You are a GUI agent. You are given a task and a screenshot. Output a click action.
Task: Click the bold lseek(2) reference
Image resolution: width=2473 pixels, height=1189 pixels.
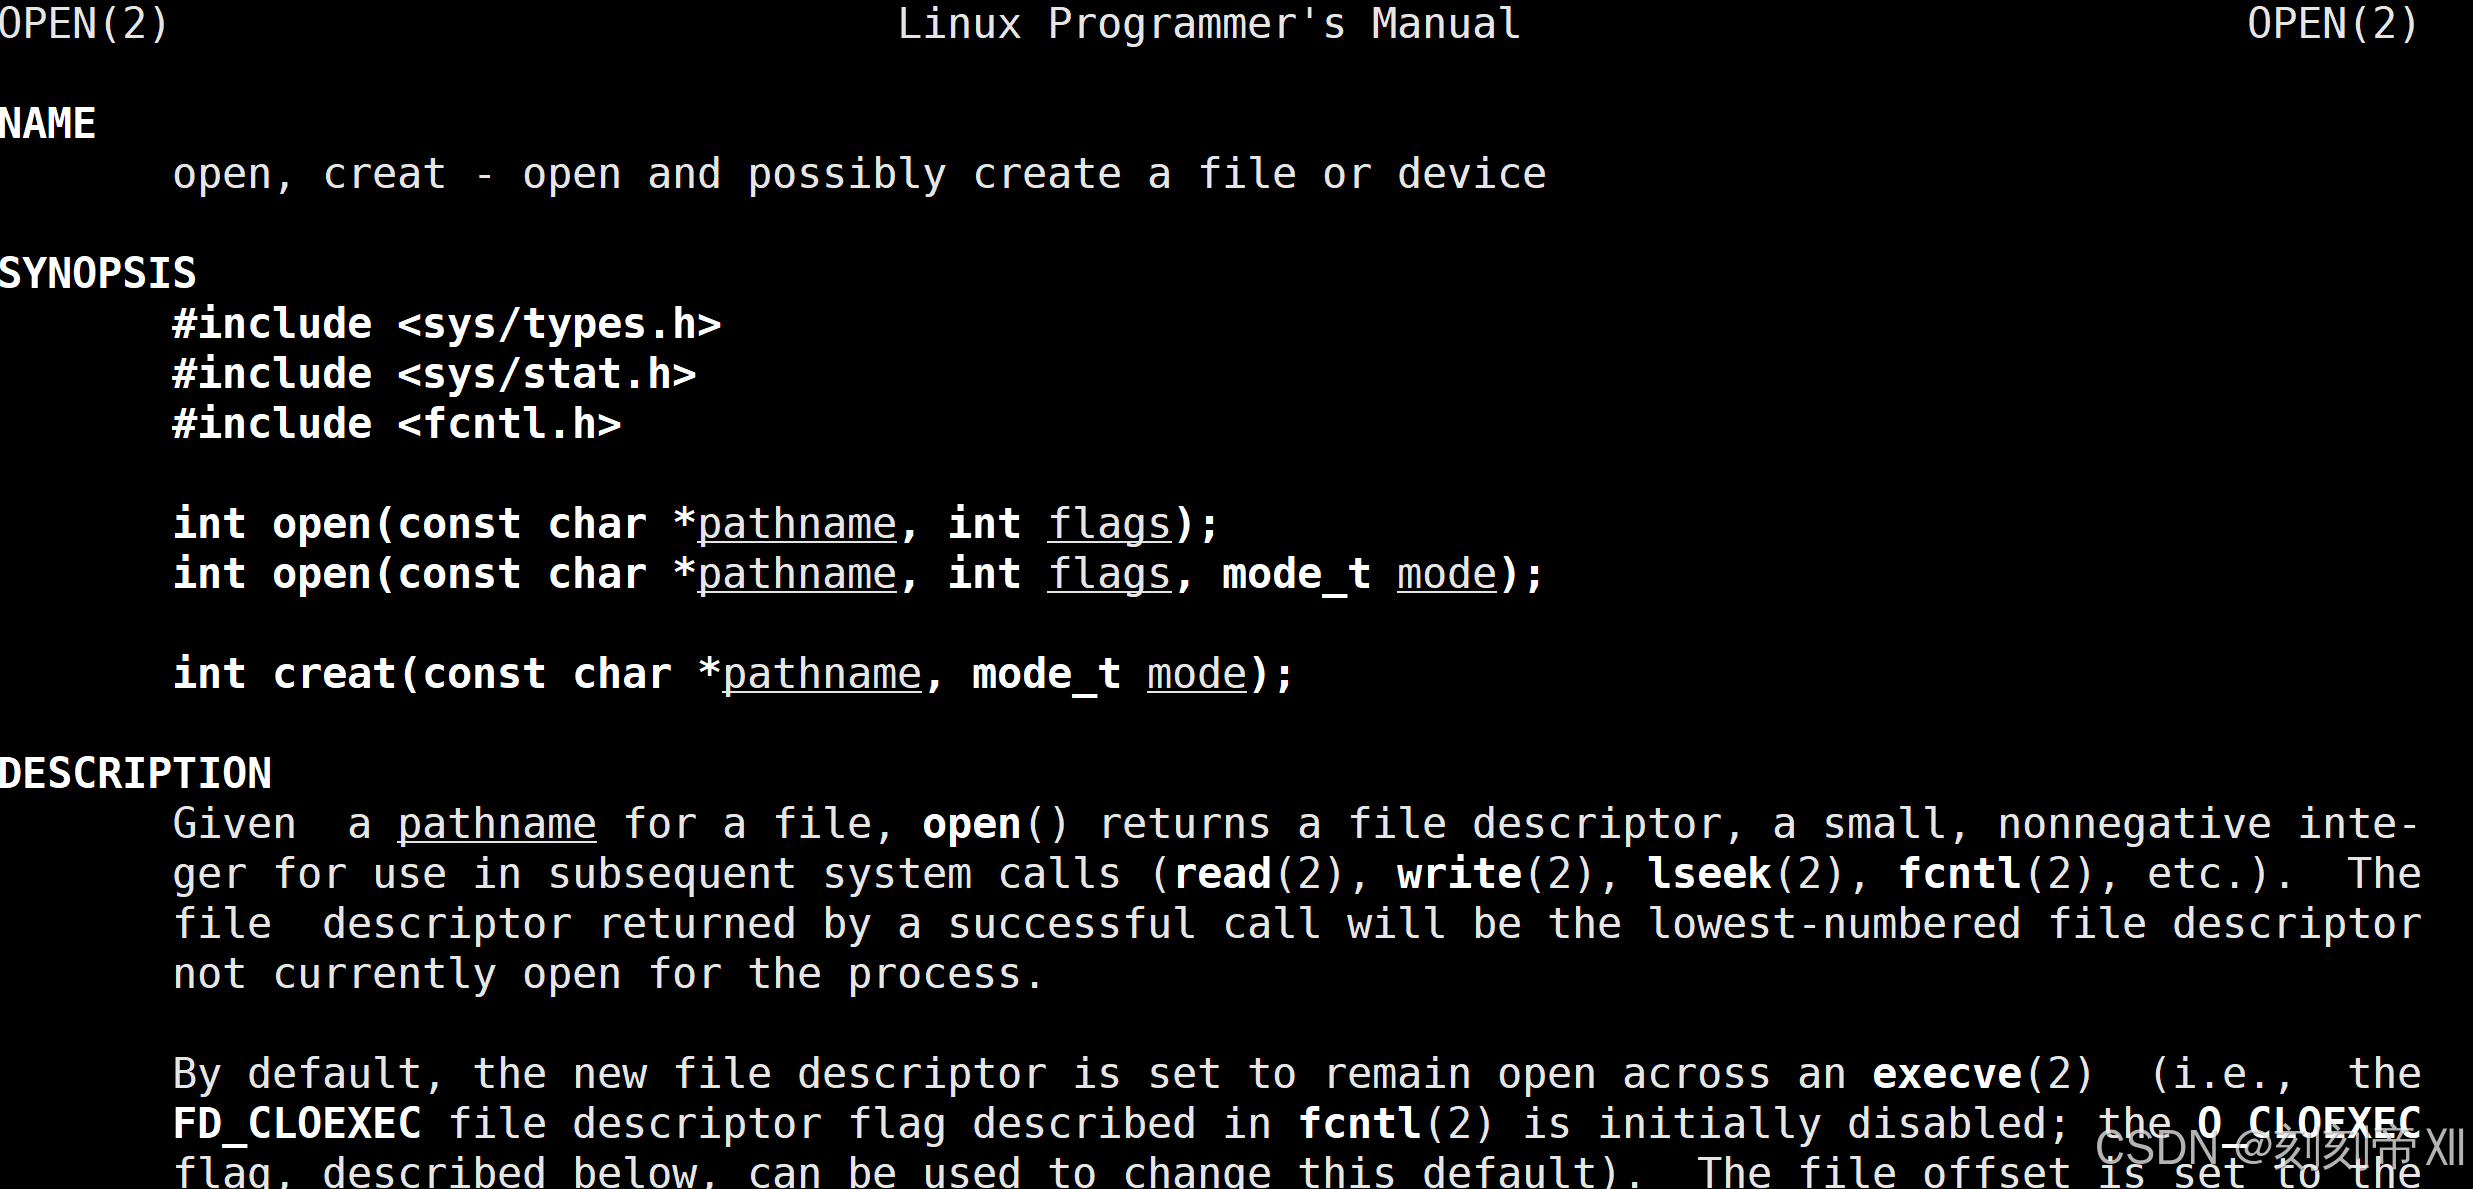1746,875
